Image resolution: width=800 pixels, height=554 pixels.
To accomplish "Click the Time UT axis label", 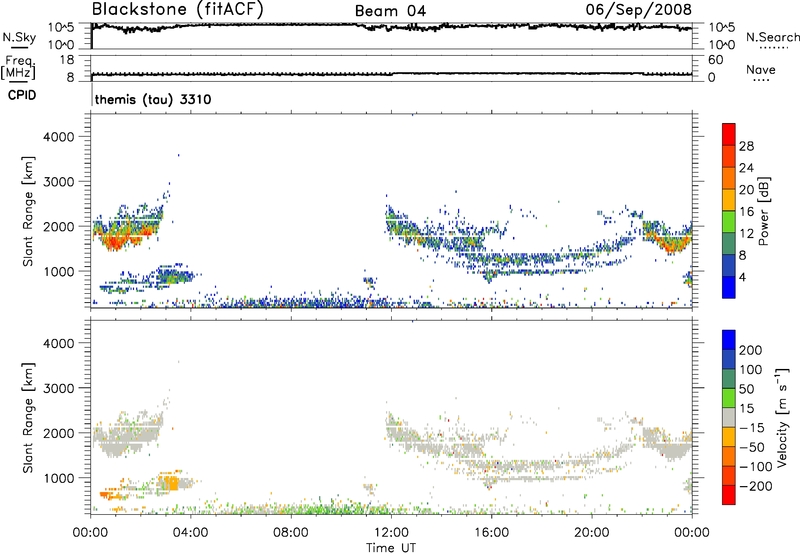I will coord(391,548).
